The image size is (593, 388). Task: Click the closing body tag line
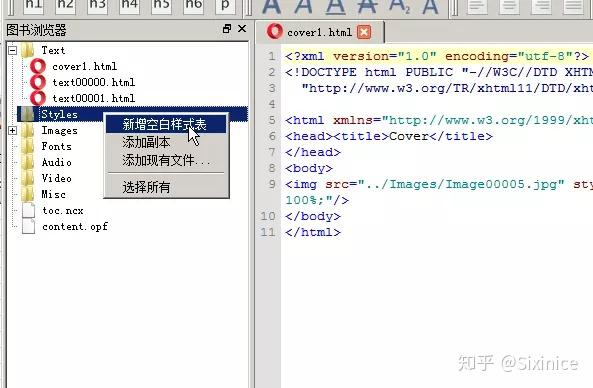click(313, 216)
